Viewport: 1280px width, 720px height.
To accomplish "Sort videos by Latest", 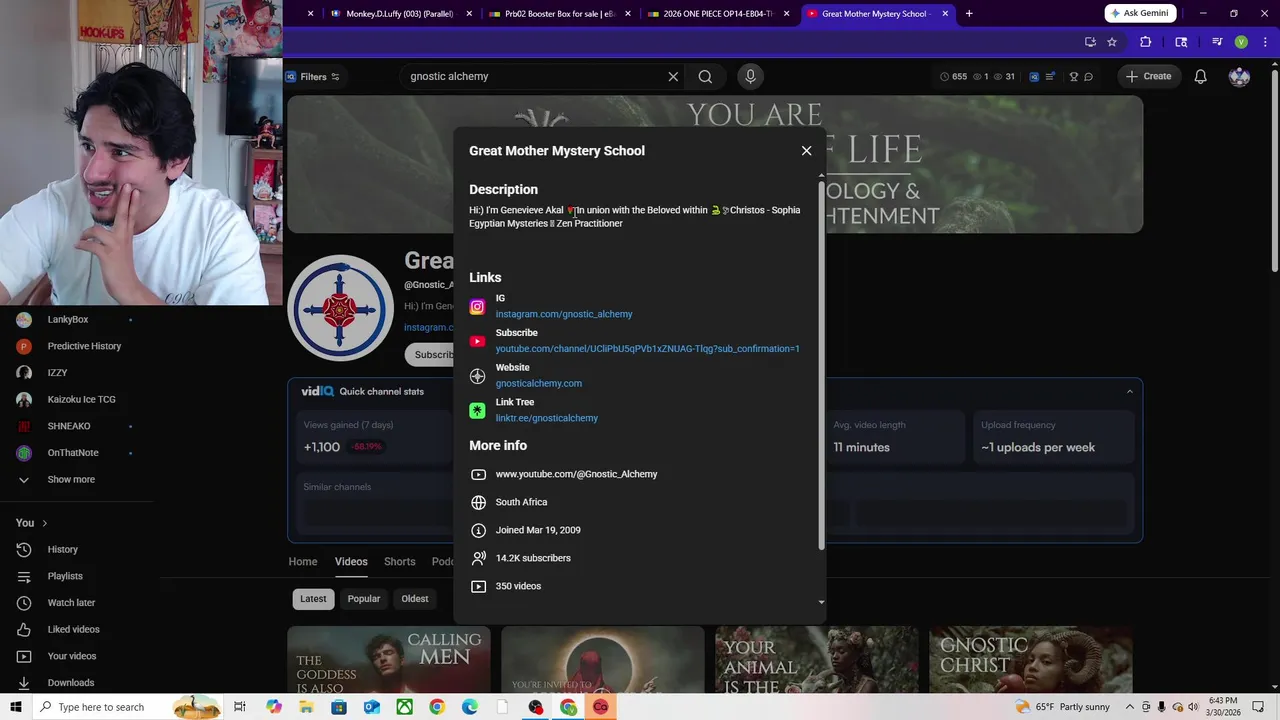I will tap(313, 599).
